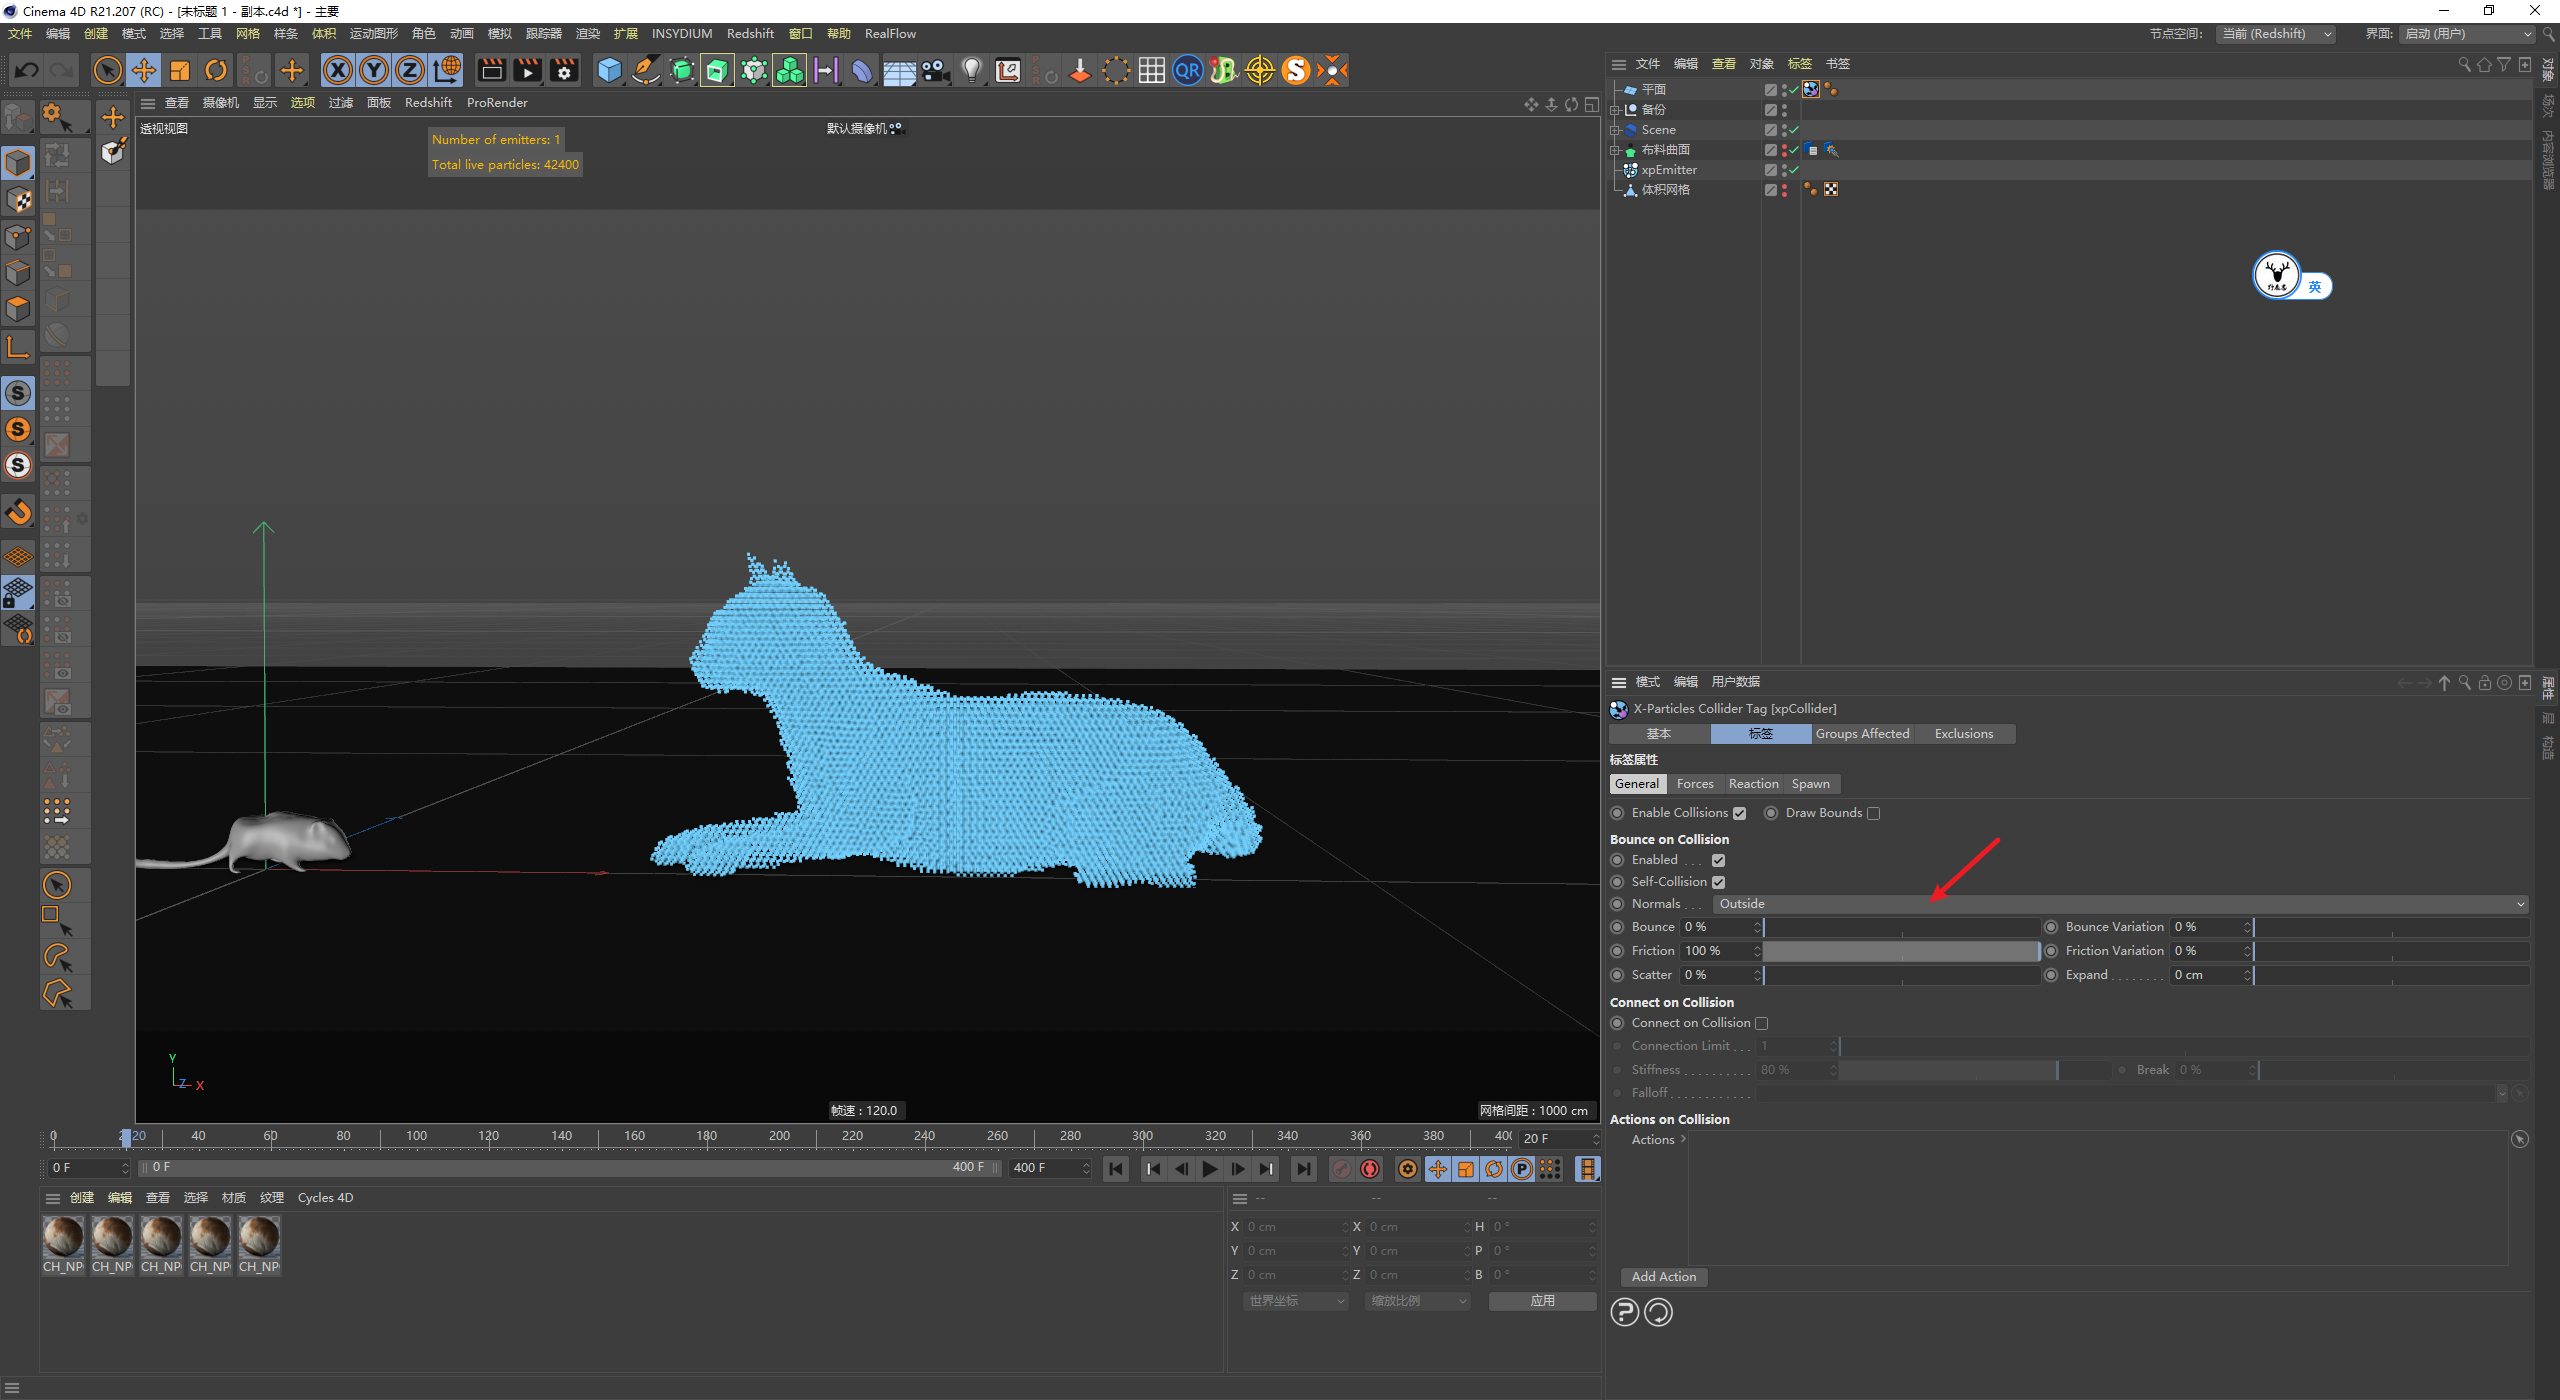Expand the Scene object in hierarchy
The height and width of the screenshot is (1400, 2560).
pyautogui.click(x=1614, y=130)
